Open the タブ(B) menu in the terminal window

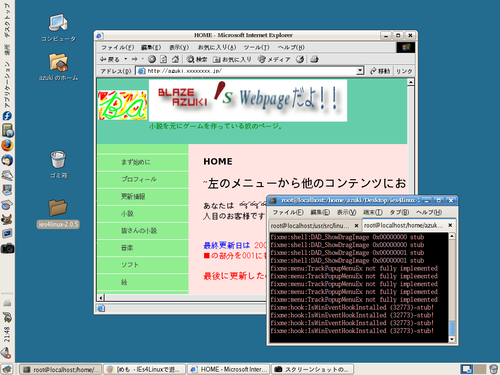pos(399,212)
